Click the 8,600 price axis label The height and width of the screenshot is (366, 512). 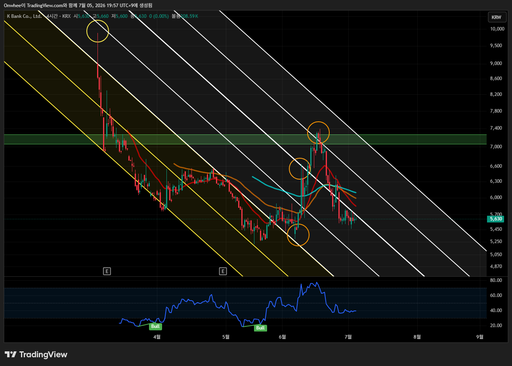(x=496, y=78)
